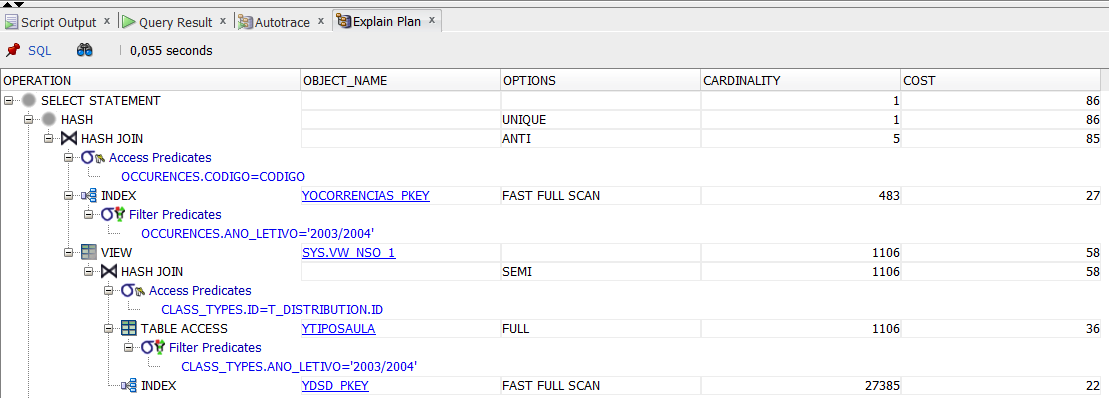The height and width of the screenshot is (398, 1109).
Task: Click the Explain Plan tab icon
Action: click(x=344, y=22)
